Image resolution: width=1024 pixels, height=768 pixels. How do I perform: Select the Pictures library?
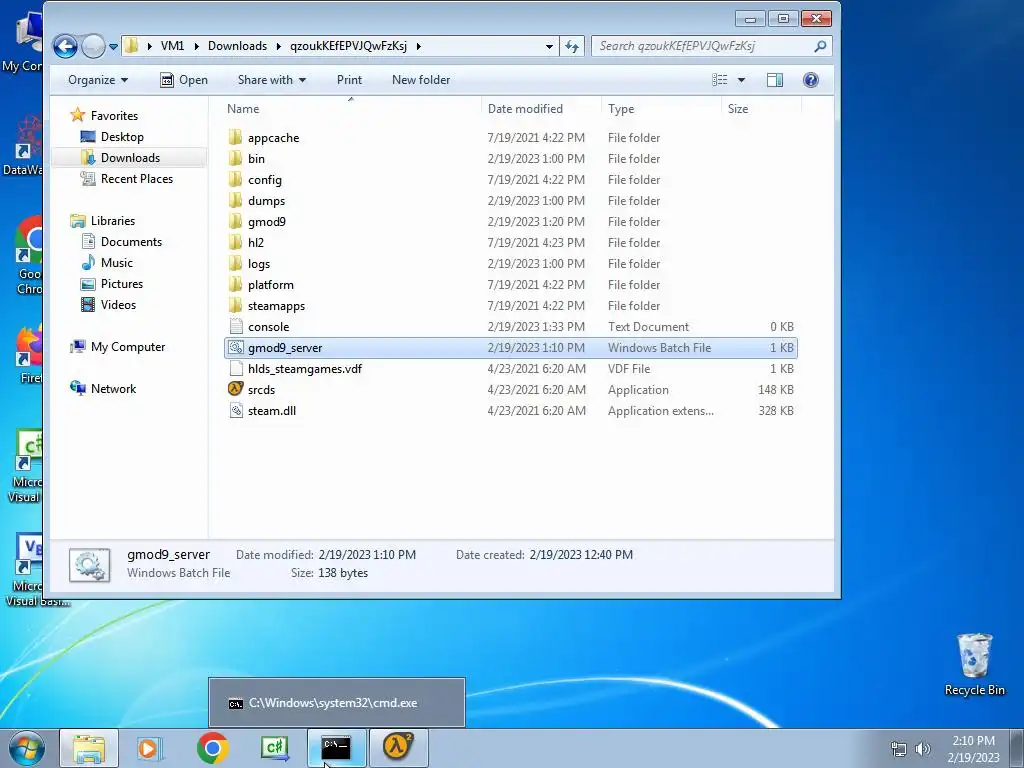[121, 284]
